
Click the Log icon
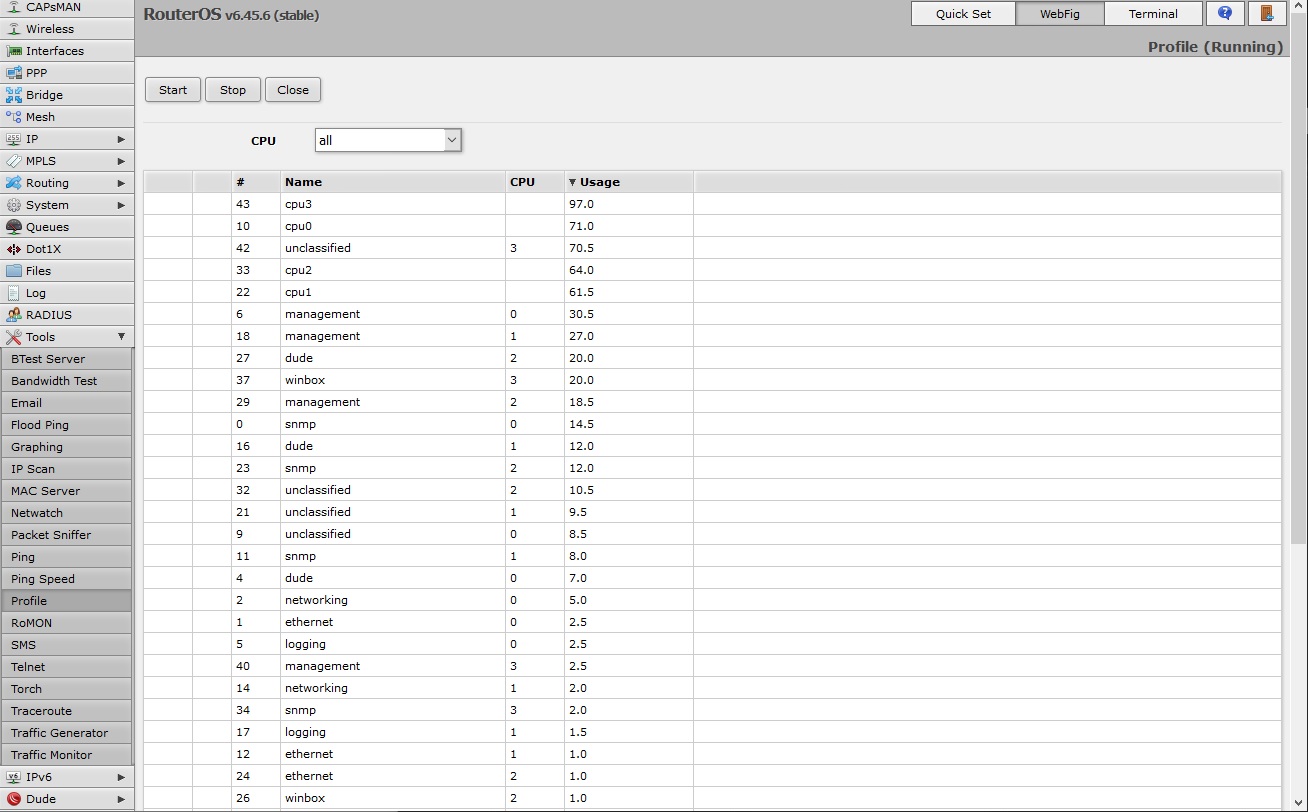[14, 293]
